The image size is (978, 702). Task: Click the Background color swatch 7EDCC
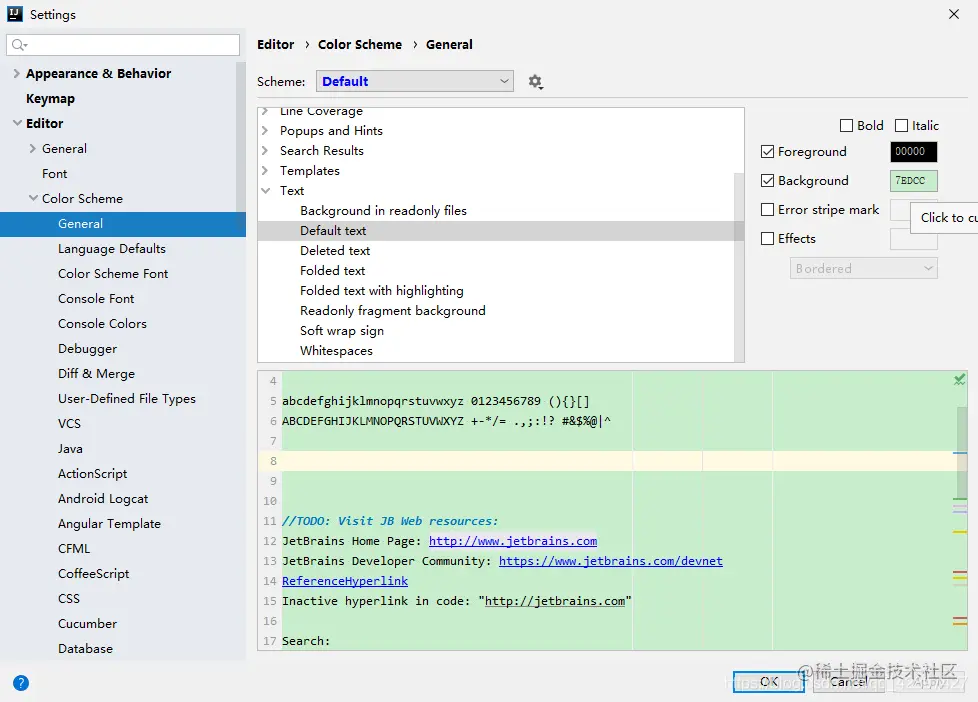click(913, 180)
